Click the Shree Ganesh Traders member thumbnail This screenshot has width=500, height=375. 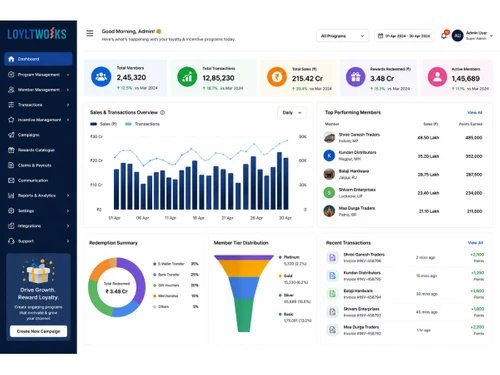[x=329, y=137]
